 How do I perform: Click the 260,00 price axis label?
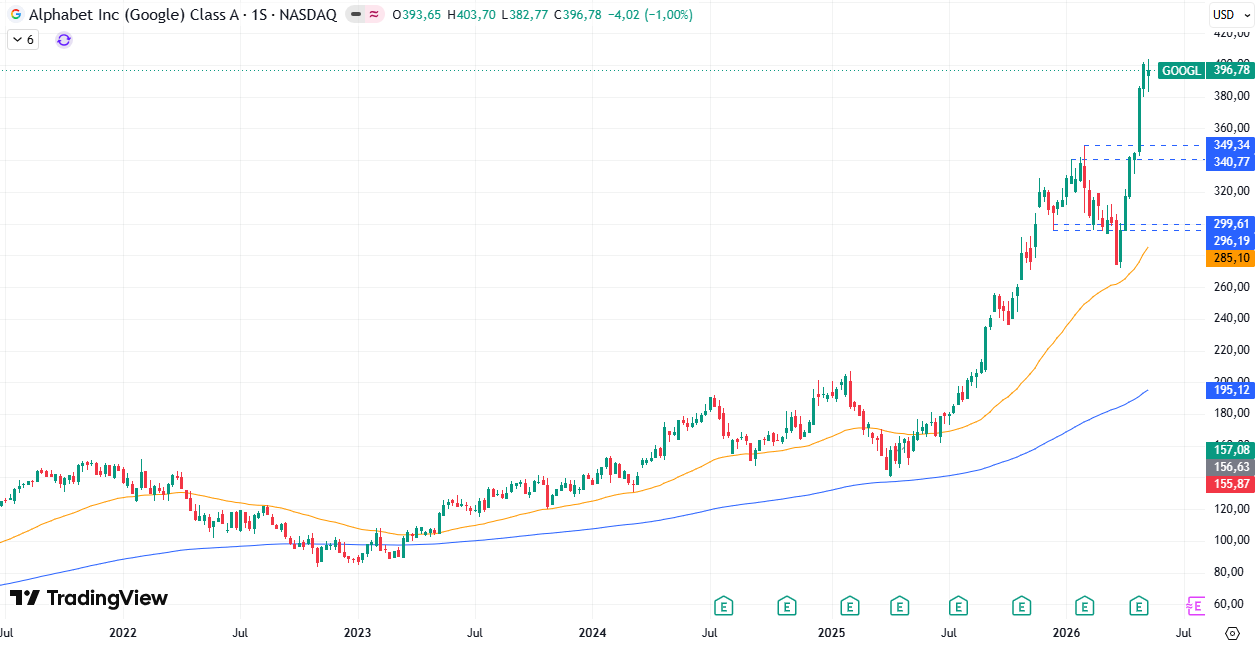point(1232,287)
